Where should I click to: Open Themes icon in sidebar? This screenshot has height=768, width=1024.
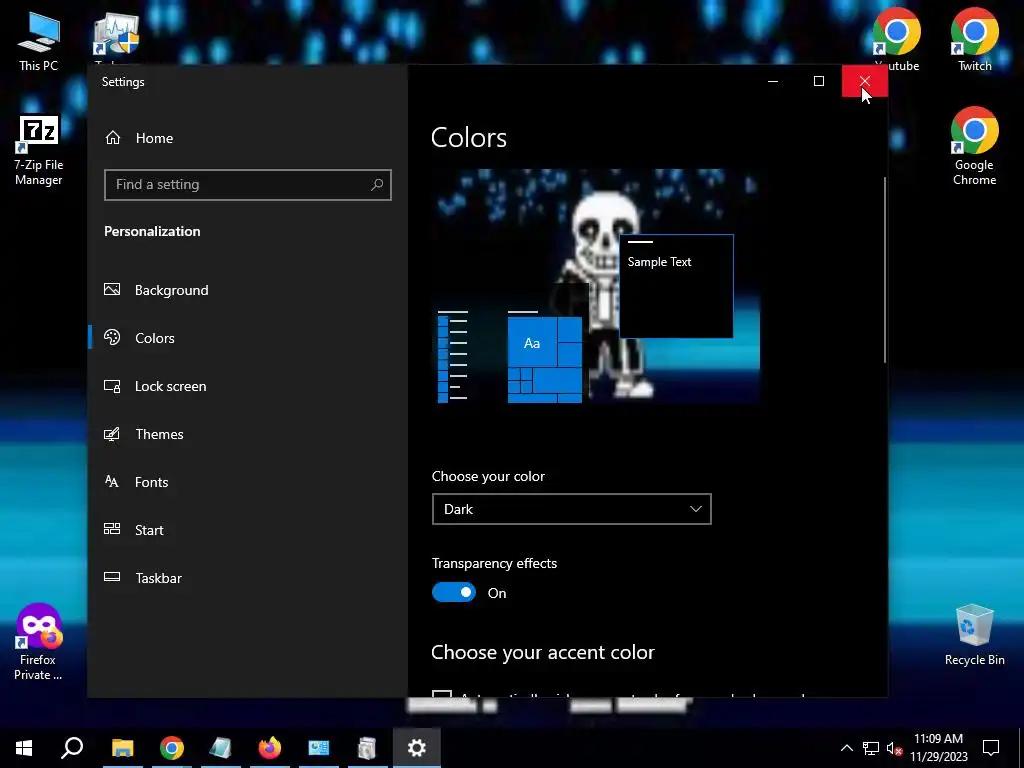(112, 434)
